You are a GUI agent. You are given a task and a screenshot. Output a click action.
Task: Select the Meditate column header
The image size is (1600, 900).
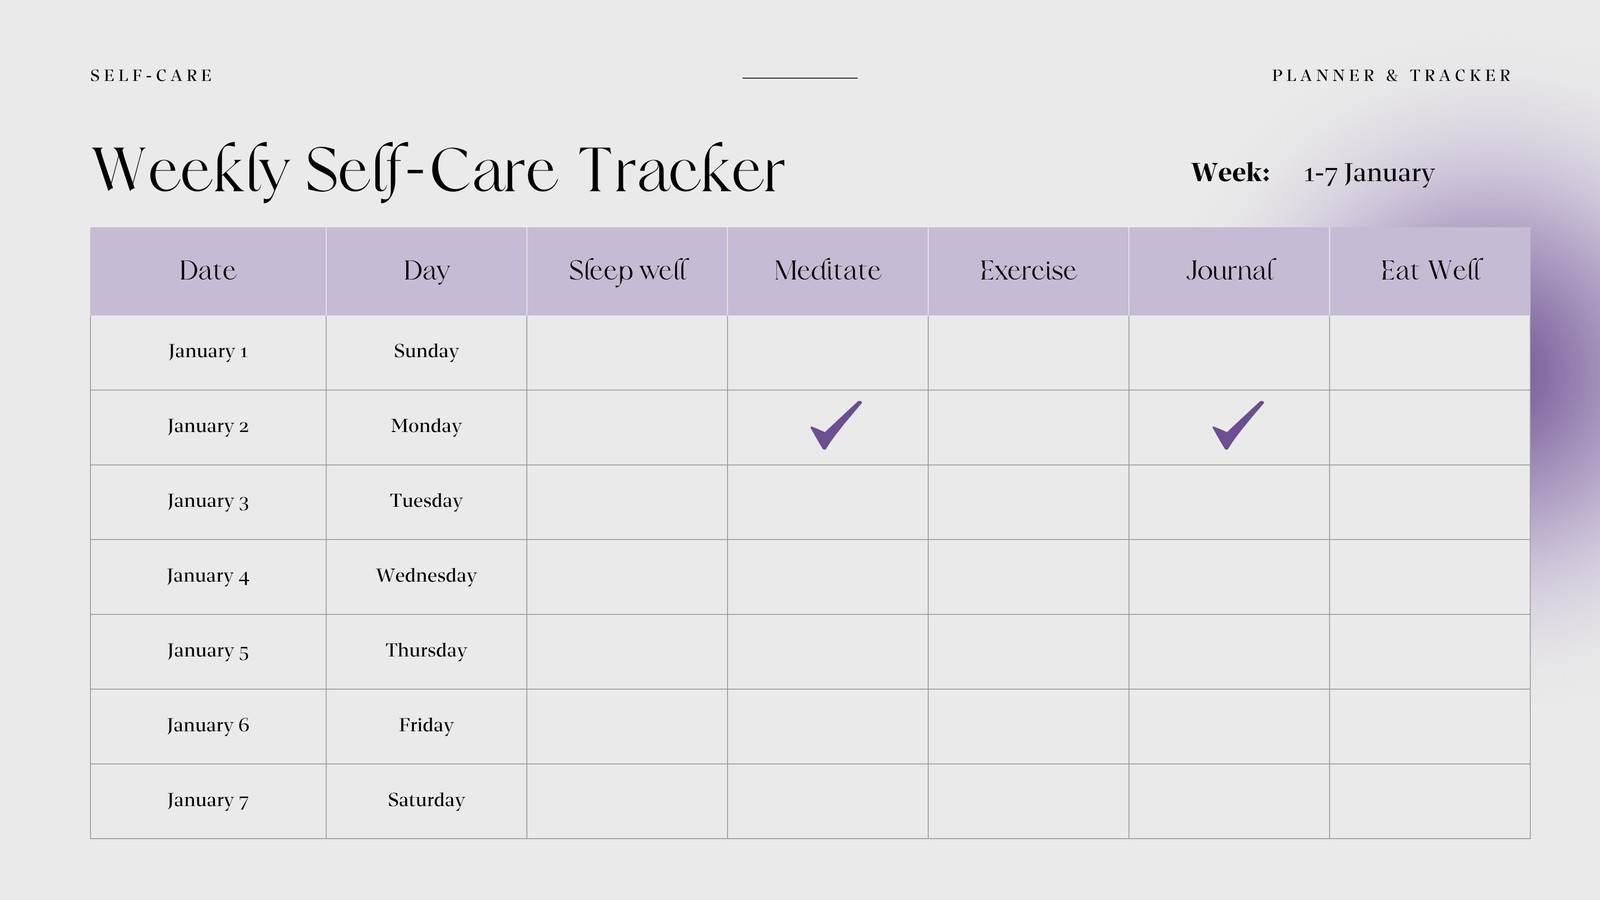828,271
